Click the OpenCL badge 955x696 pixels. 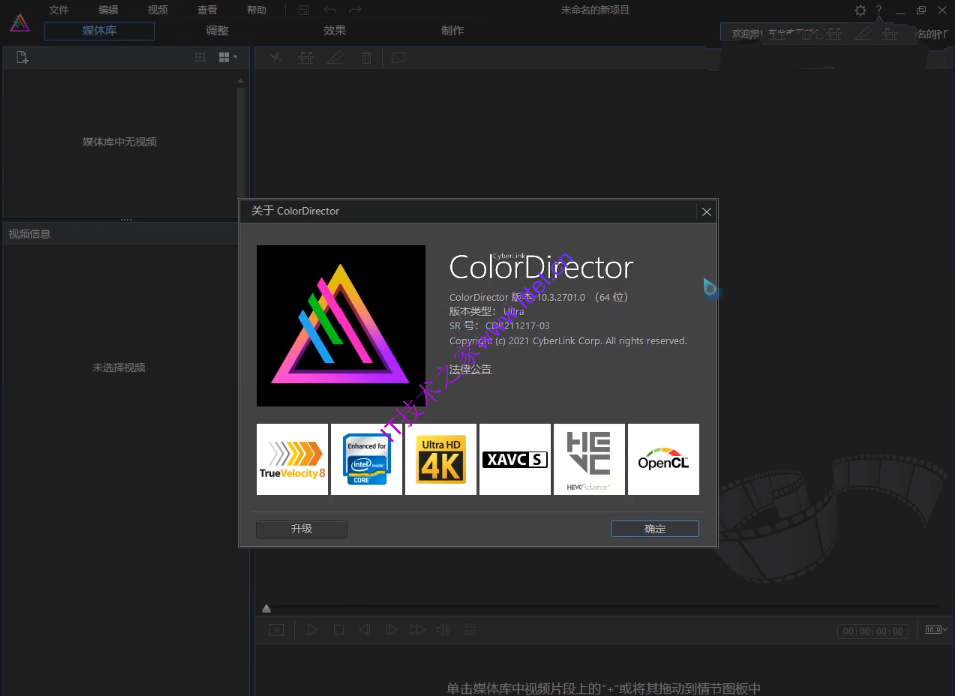[x=663, y=460]
